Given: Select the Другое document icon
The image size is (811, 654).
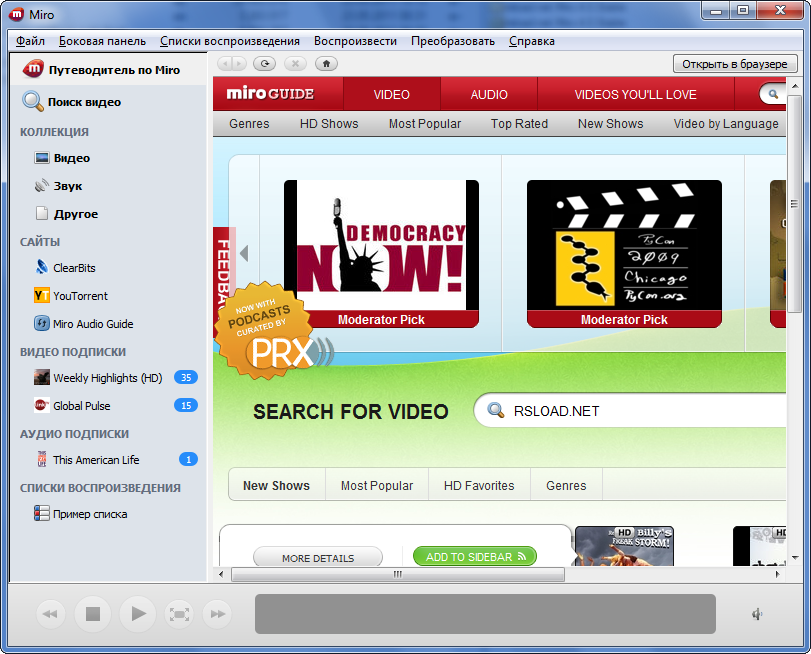Looking at the screenshot, I should [42, 213].
